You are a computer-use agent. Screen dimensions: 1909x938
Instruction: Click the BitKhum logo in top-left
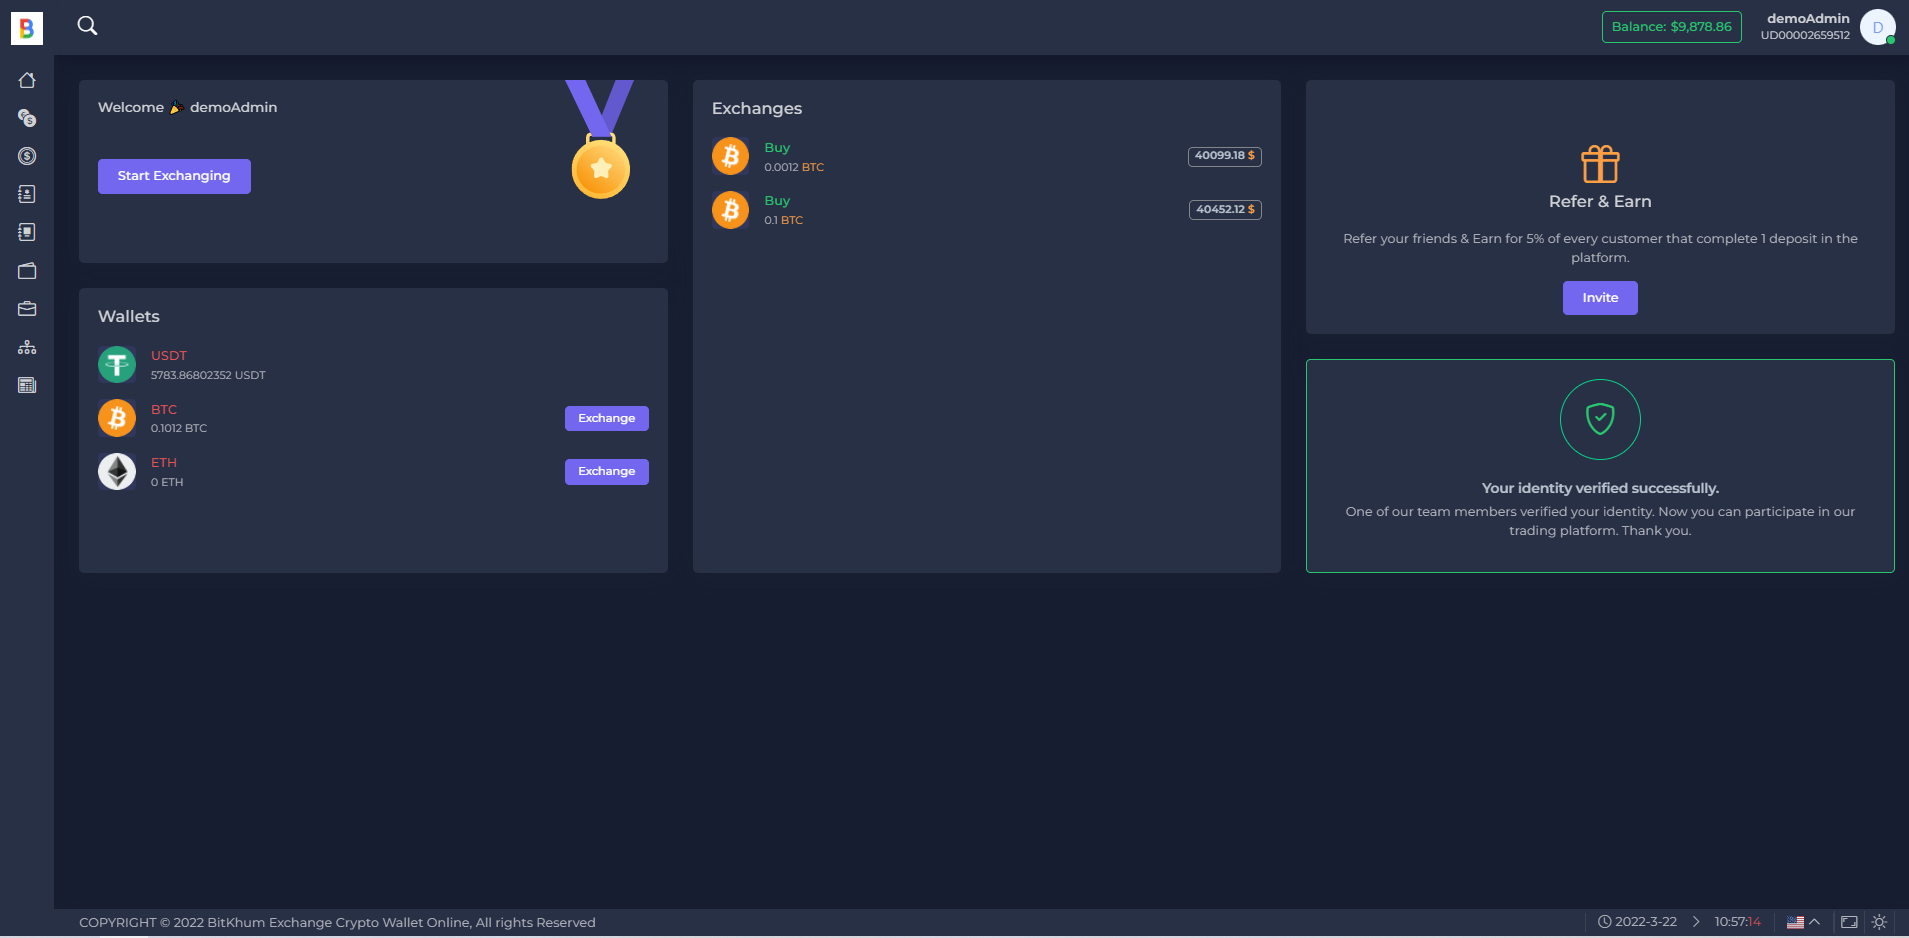pos(27,28)
